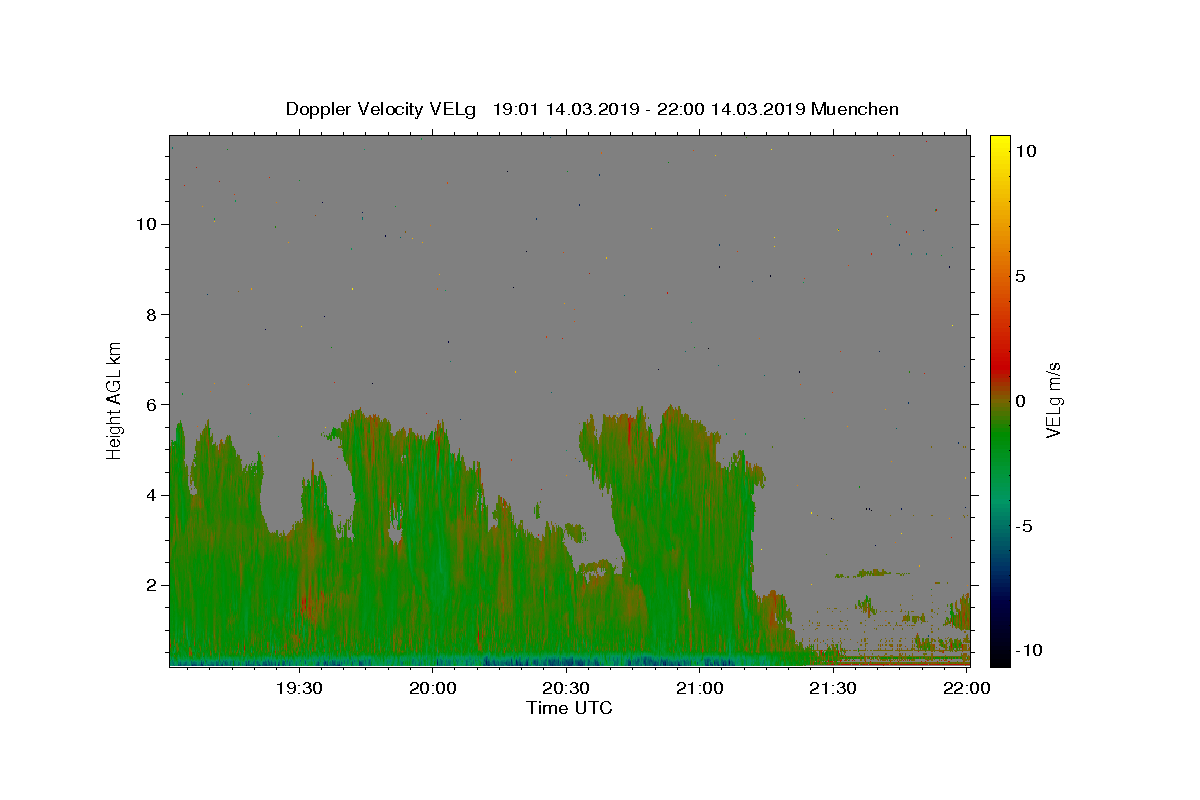The width and height of the screenshot is (1200, 800).
Task: Click the colorbar value 0 label
Action: 1020,401
